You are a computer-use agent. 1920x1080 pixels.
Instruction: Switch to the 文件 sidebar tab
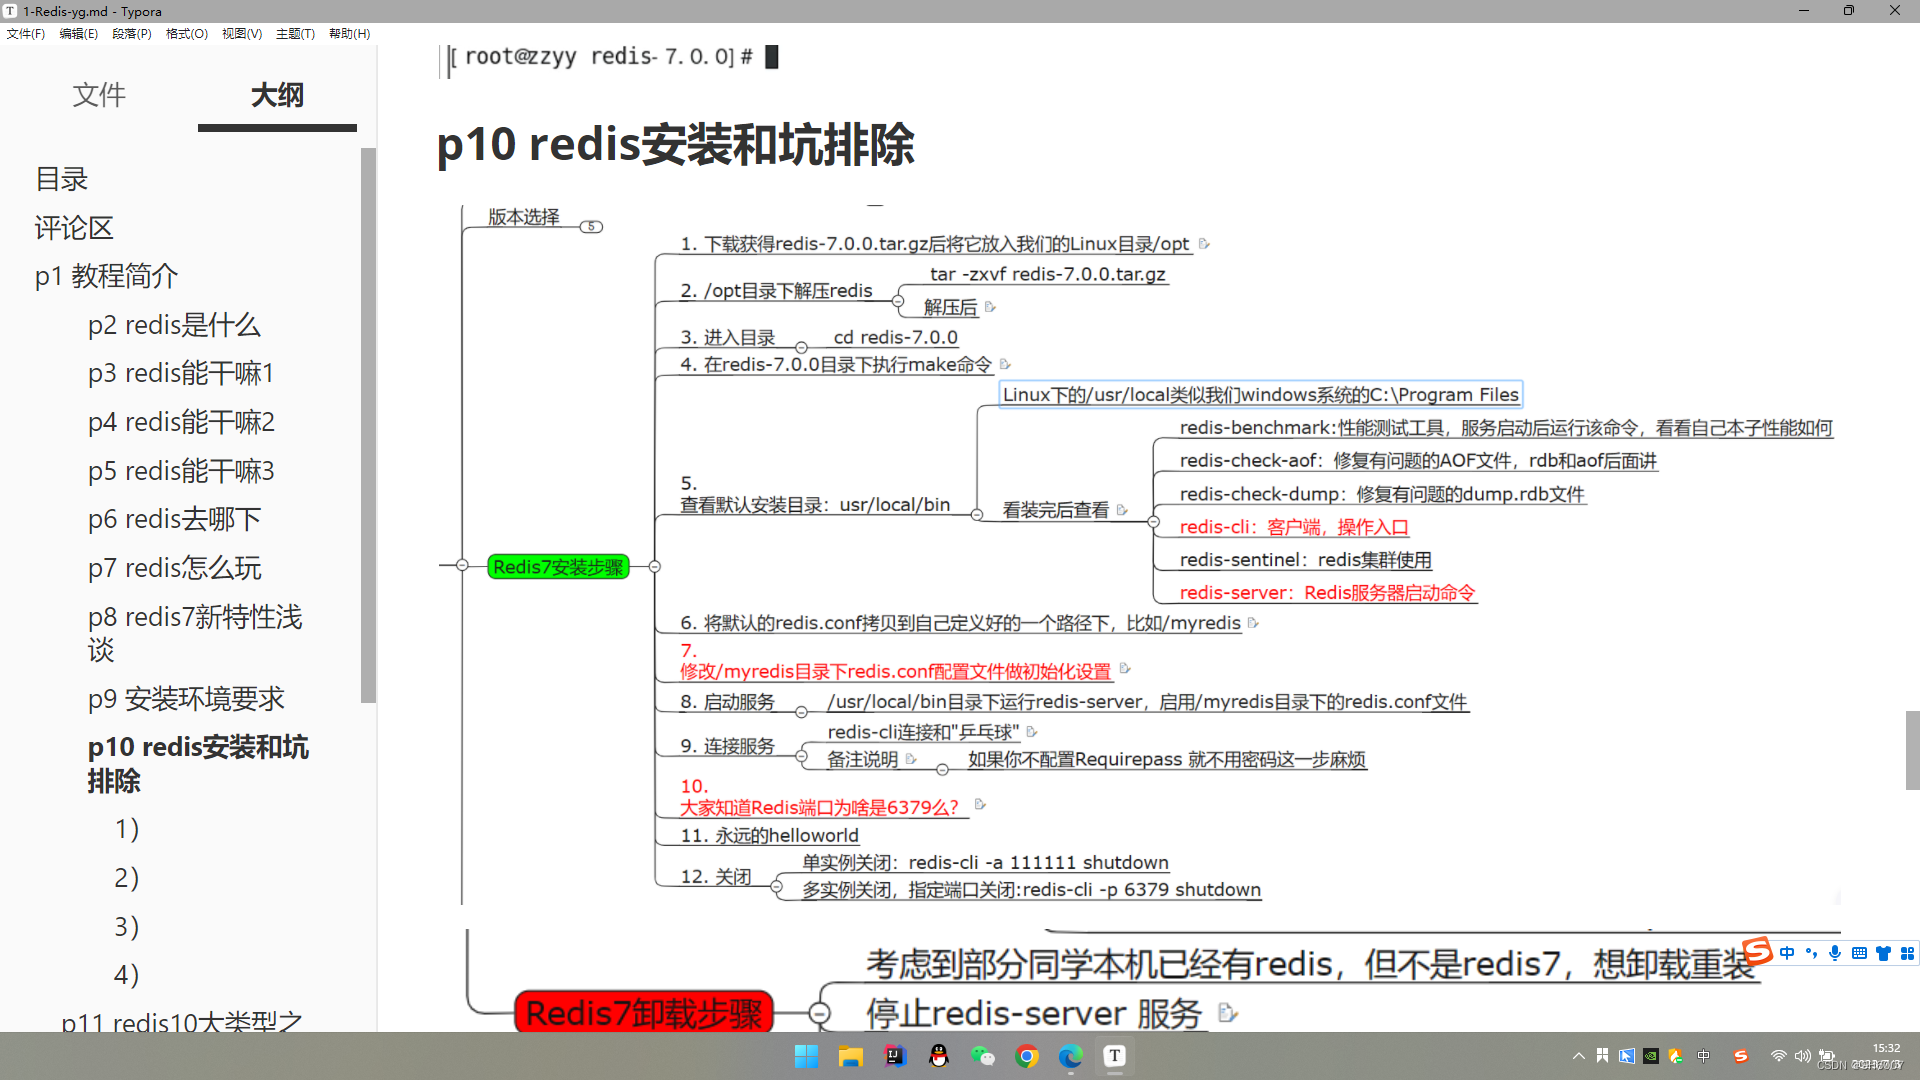click(x=99, y=96)
